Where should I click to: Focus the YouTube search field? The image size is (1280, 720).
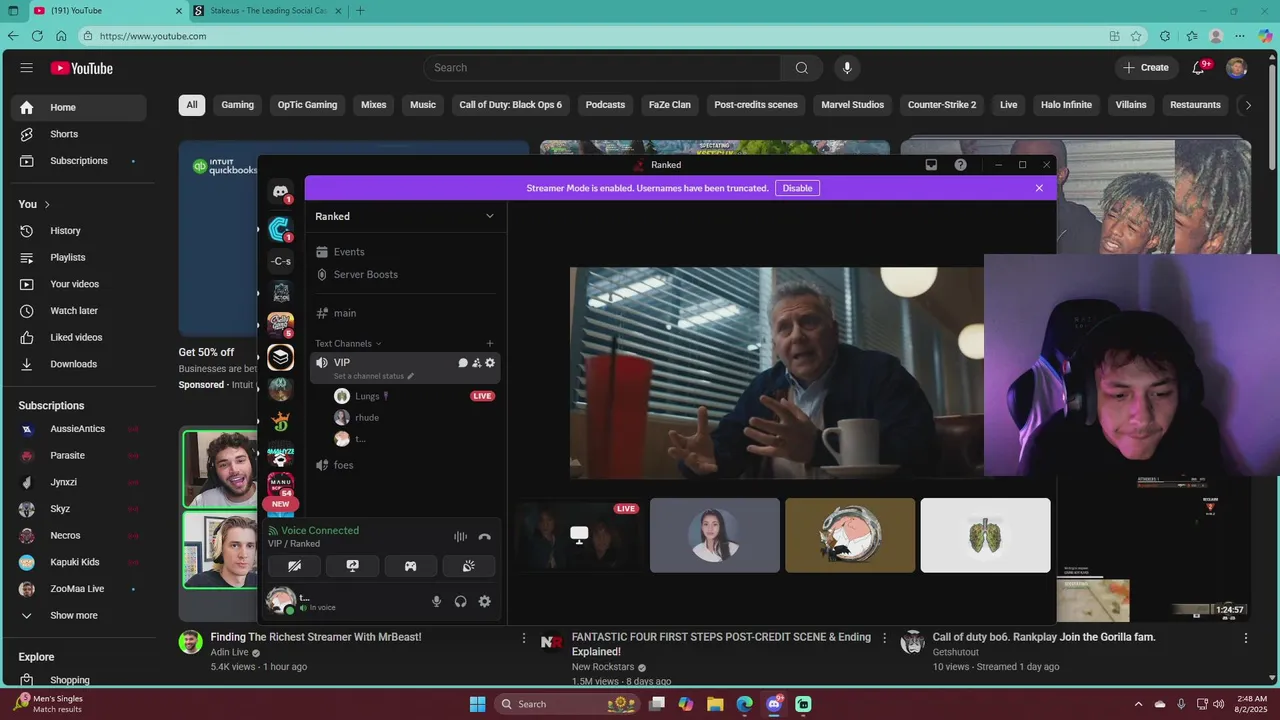tap(603, 68)
